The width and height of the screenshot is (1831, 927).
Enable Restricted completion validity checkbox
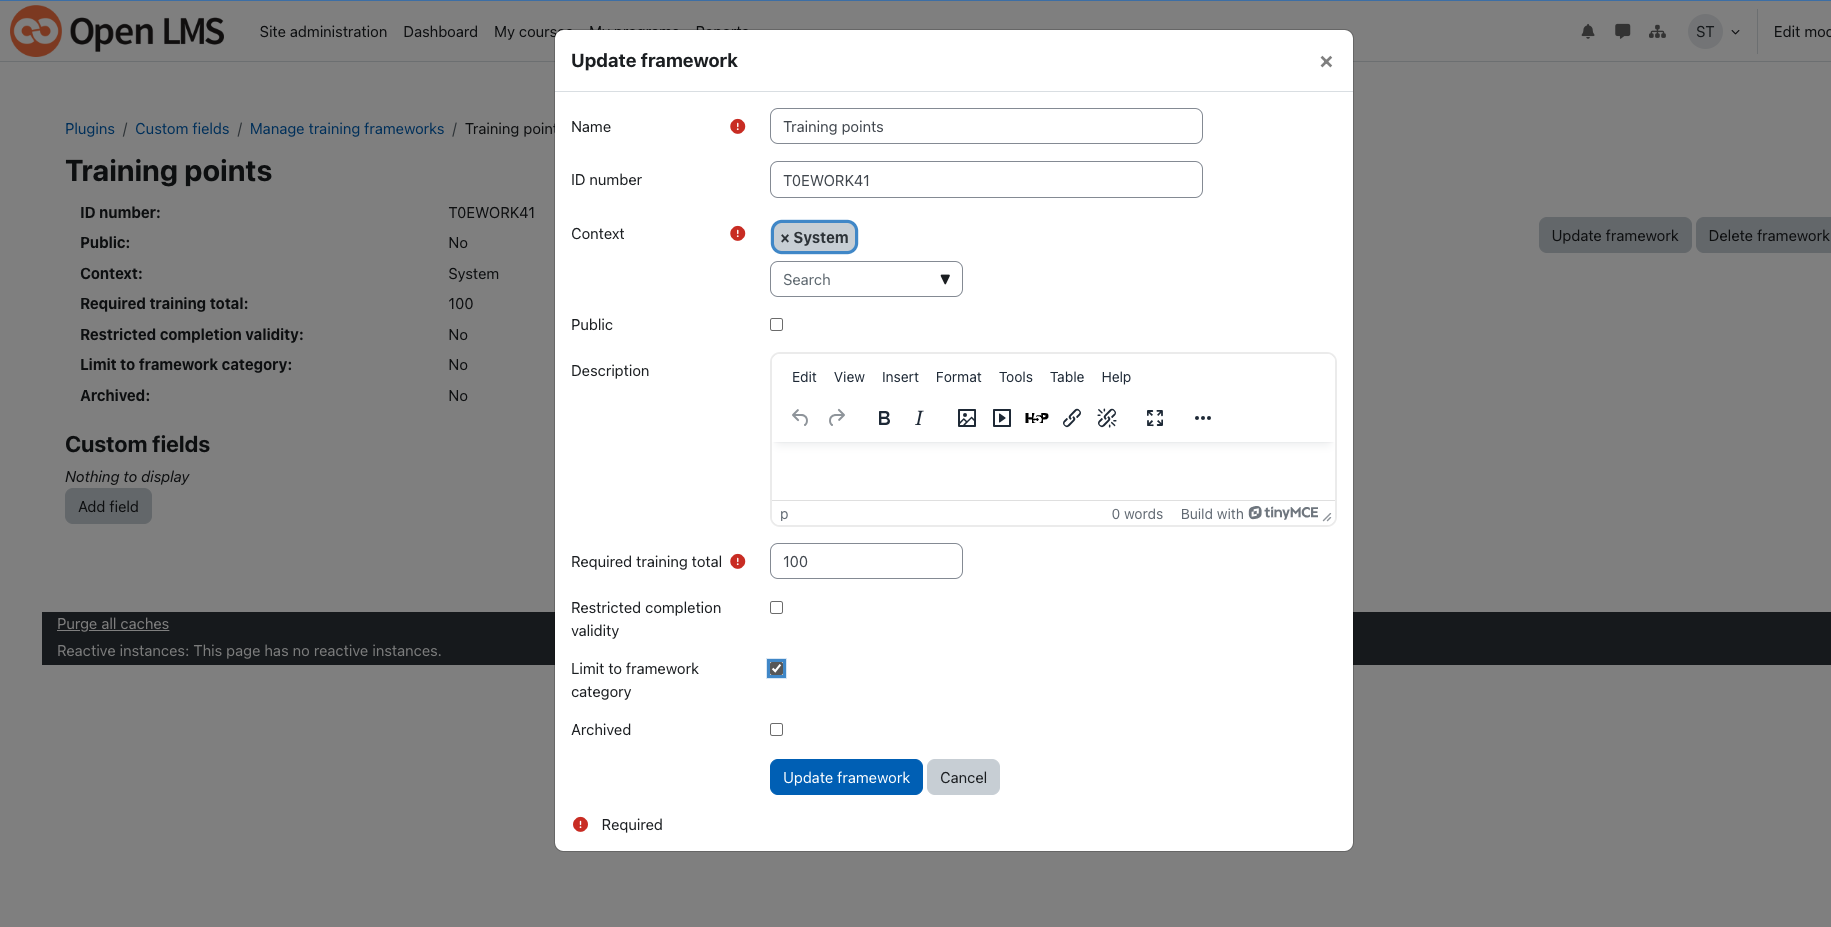[776, 607]
